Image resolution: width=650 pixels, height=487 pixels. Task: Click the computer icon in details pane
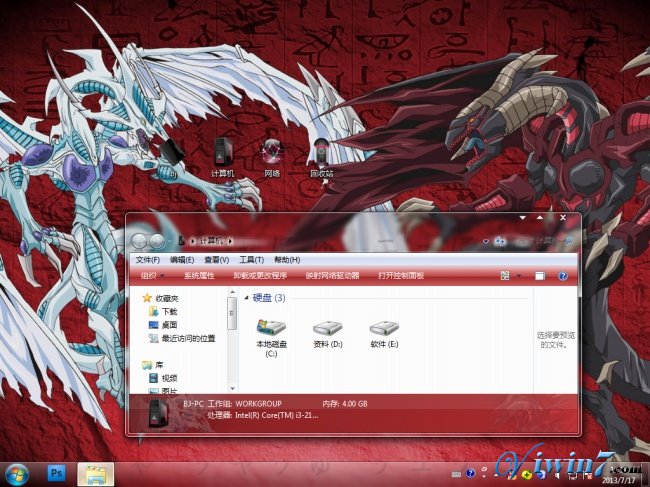[x=159, y=413]
